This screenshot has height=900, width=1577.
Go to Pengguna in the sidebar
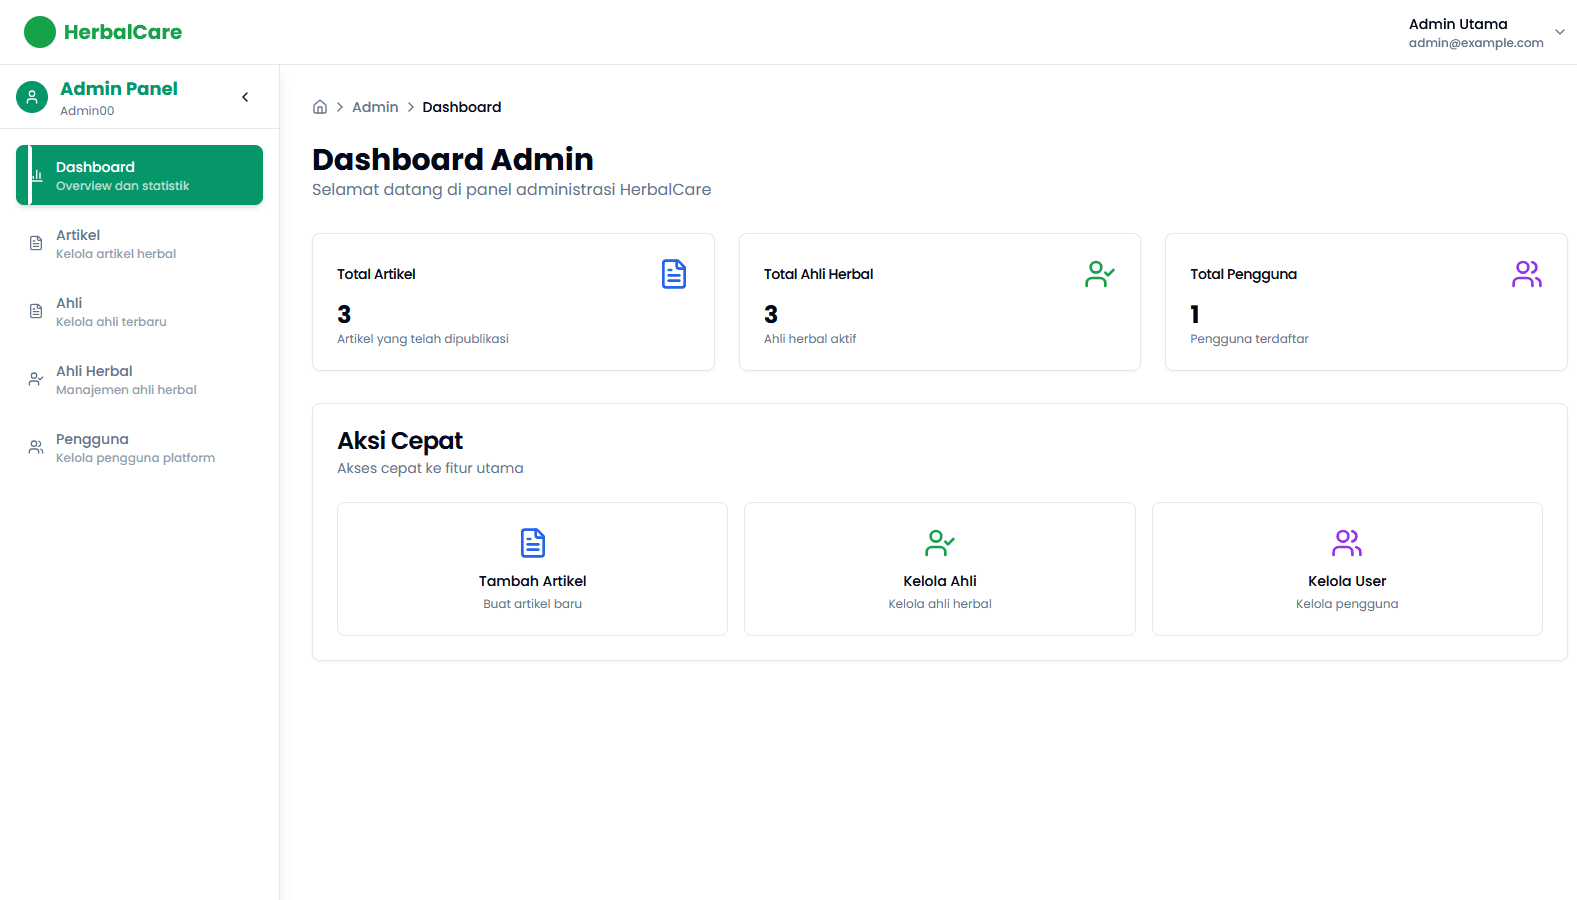click(134, 447)
